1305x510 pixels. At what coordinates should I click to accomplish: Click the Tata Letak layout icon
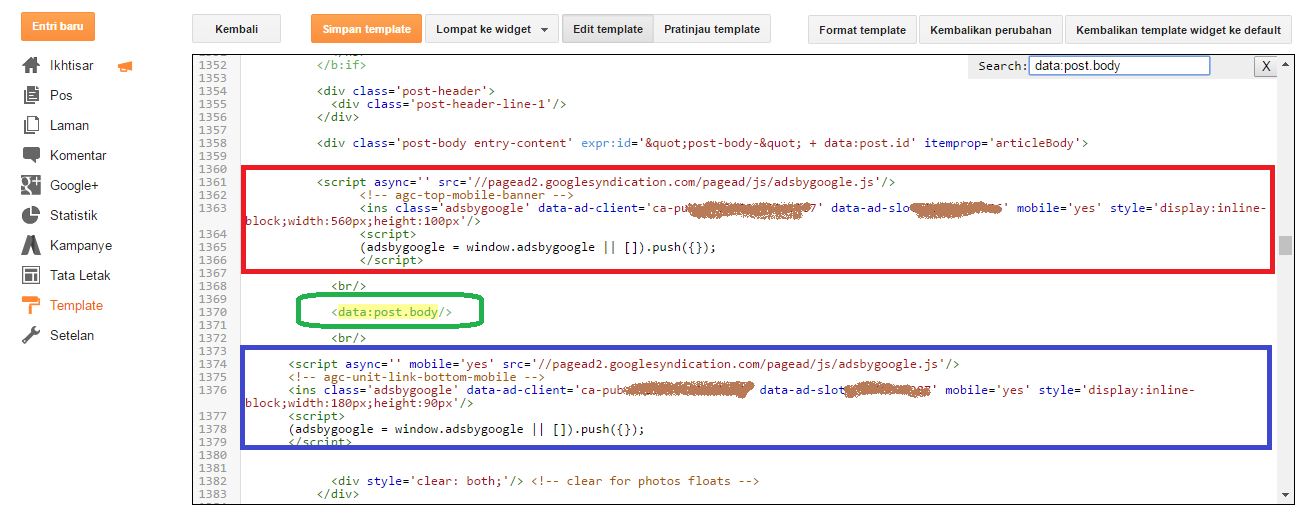[x=31, y=276]
